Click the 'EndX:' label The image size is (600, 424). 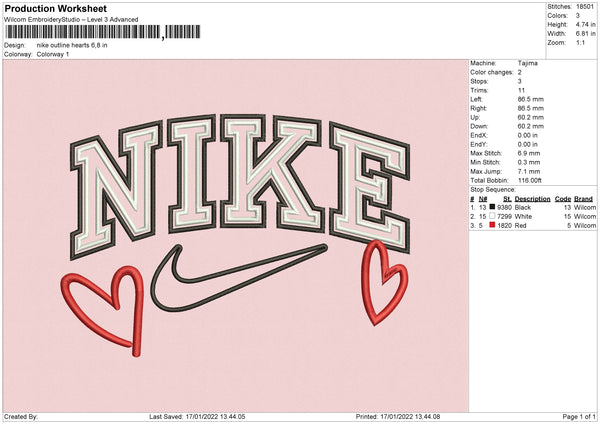479,135
